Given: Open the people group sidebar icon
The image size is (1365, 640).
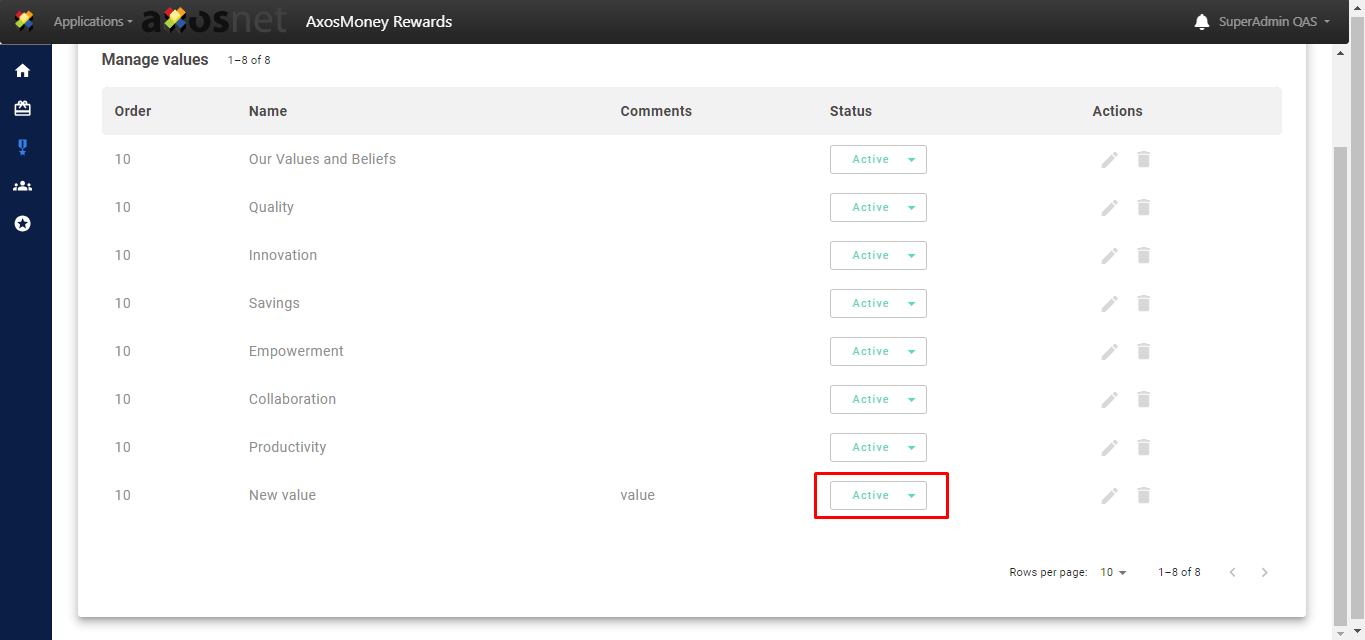Looking at the screenshot, I should point(22,186).
